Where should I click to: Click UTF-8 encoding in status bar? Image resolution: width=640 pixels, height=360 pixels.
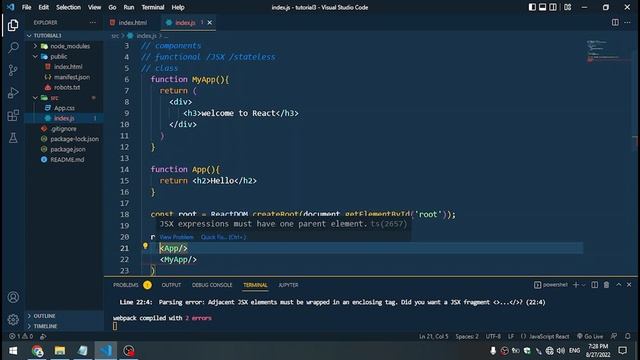(493, 336)
